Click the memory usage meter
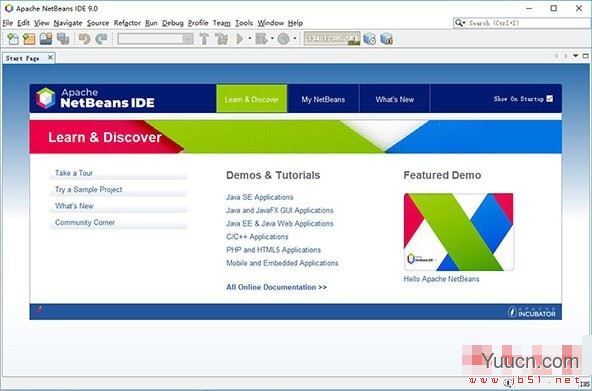The image size is (592, 391). pos(332,38)
